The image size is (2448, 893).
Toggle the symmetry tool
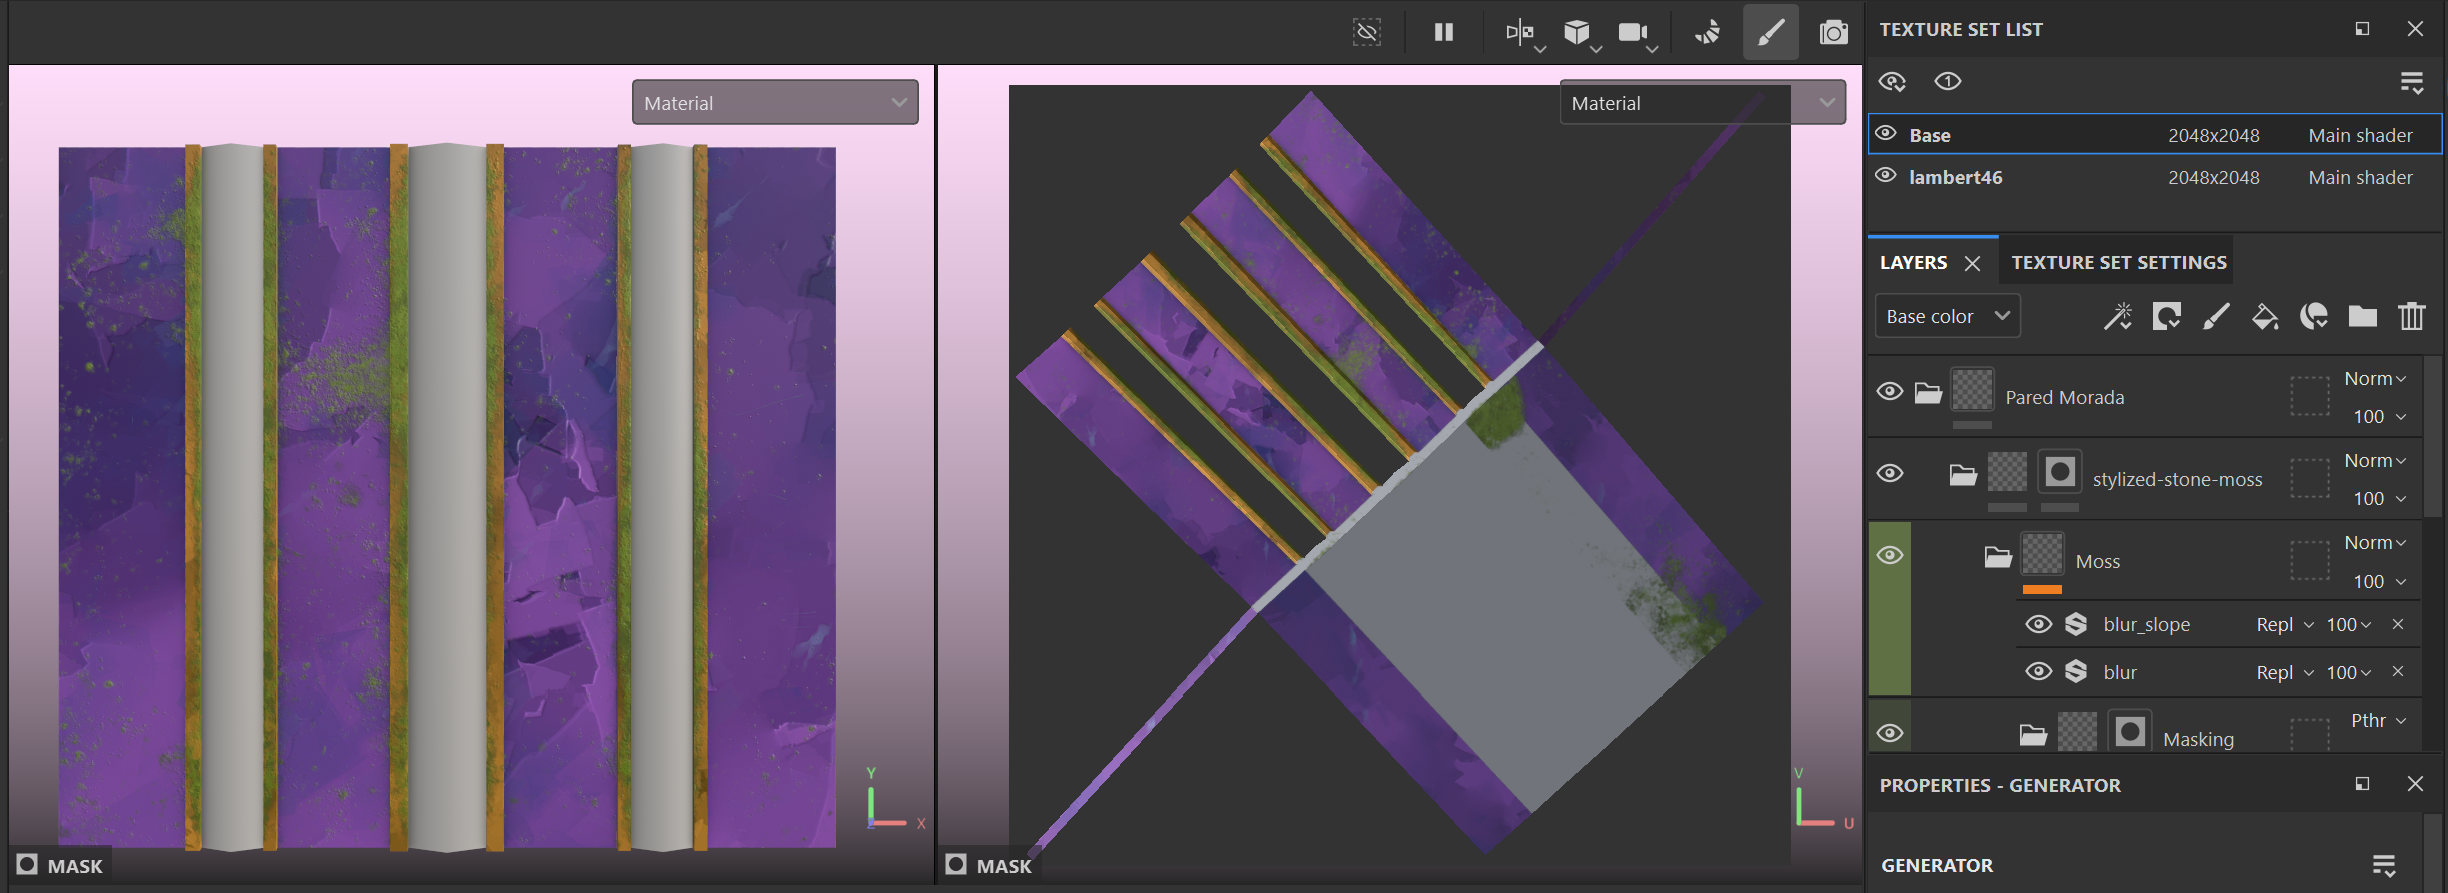coord(1519,32)
